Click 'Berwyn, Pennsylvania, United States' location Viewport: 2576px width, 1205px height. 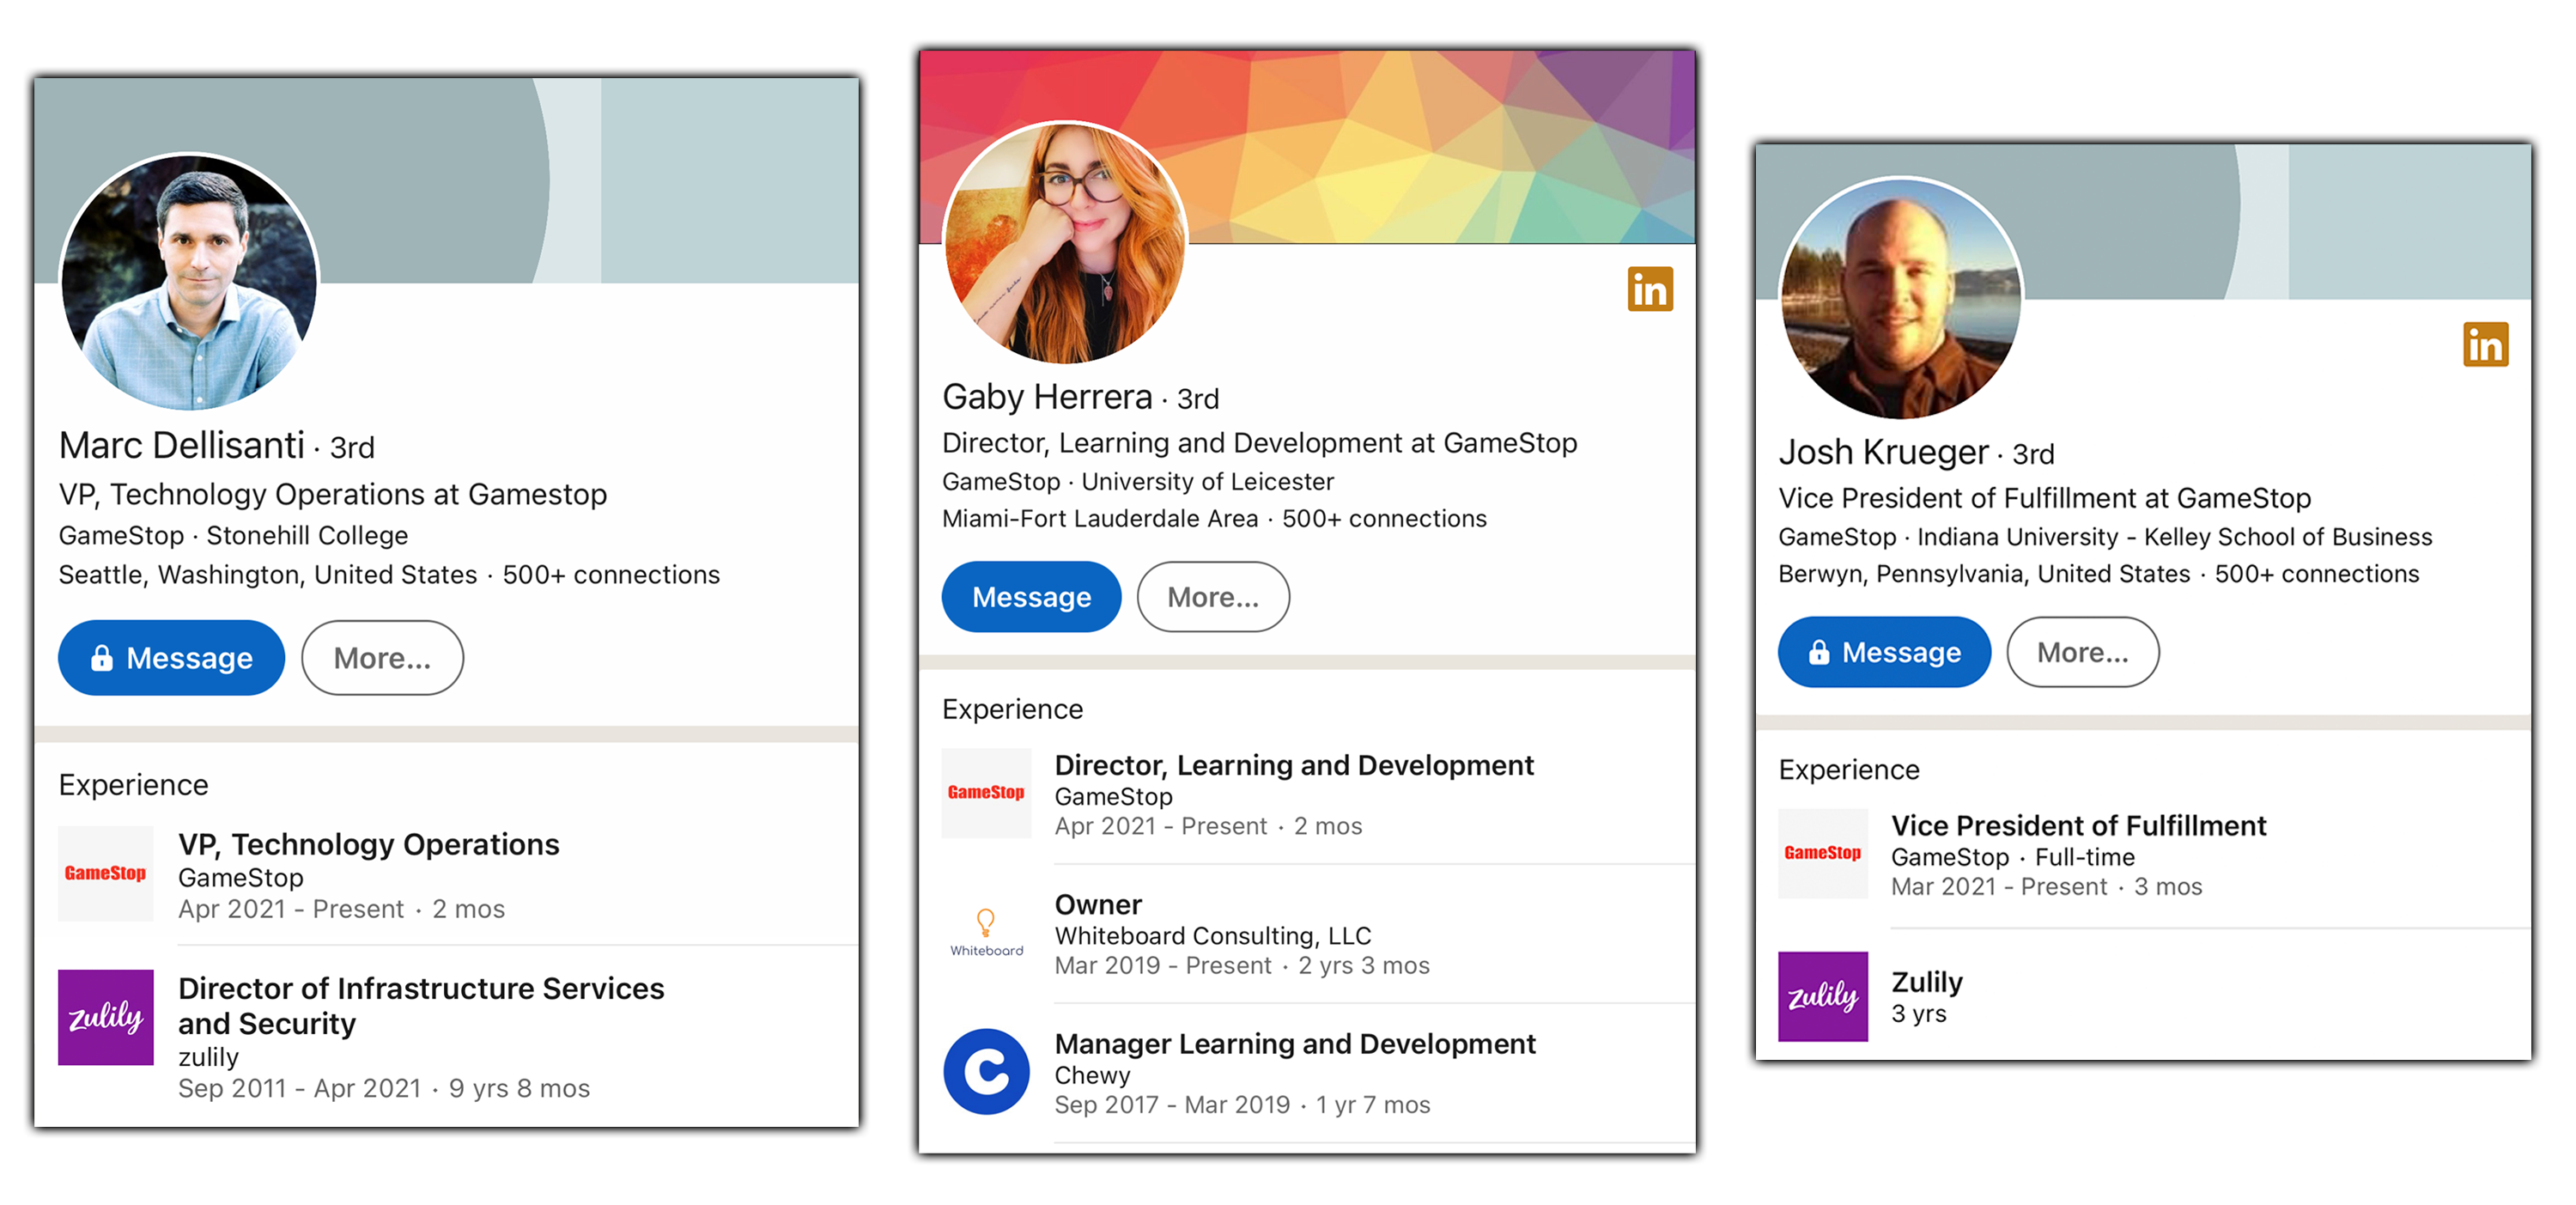point(1984,574)
